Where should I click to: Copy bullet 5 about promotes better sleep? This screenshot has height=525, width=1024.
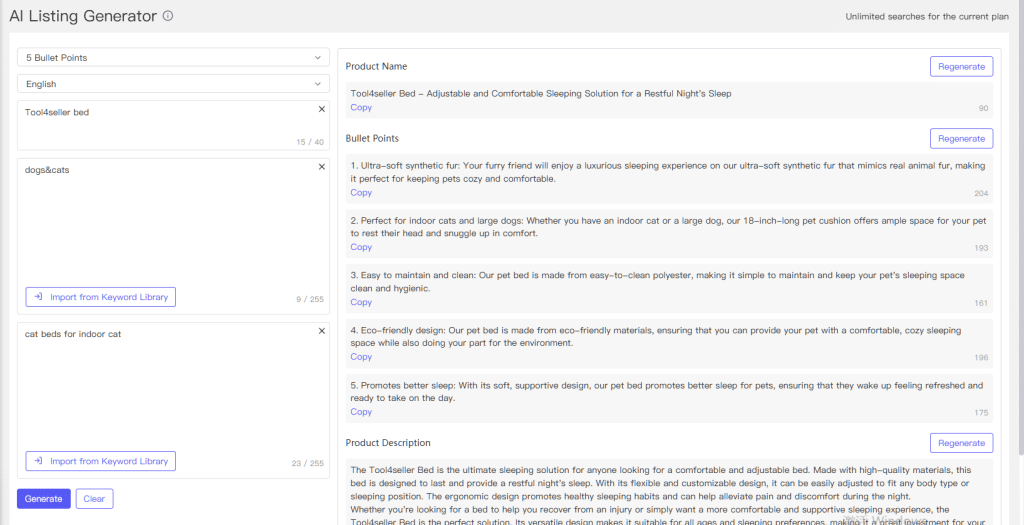361,412
